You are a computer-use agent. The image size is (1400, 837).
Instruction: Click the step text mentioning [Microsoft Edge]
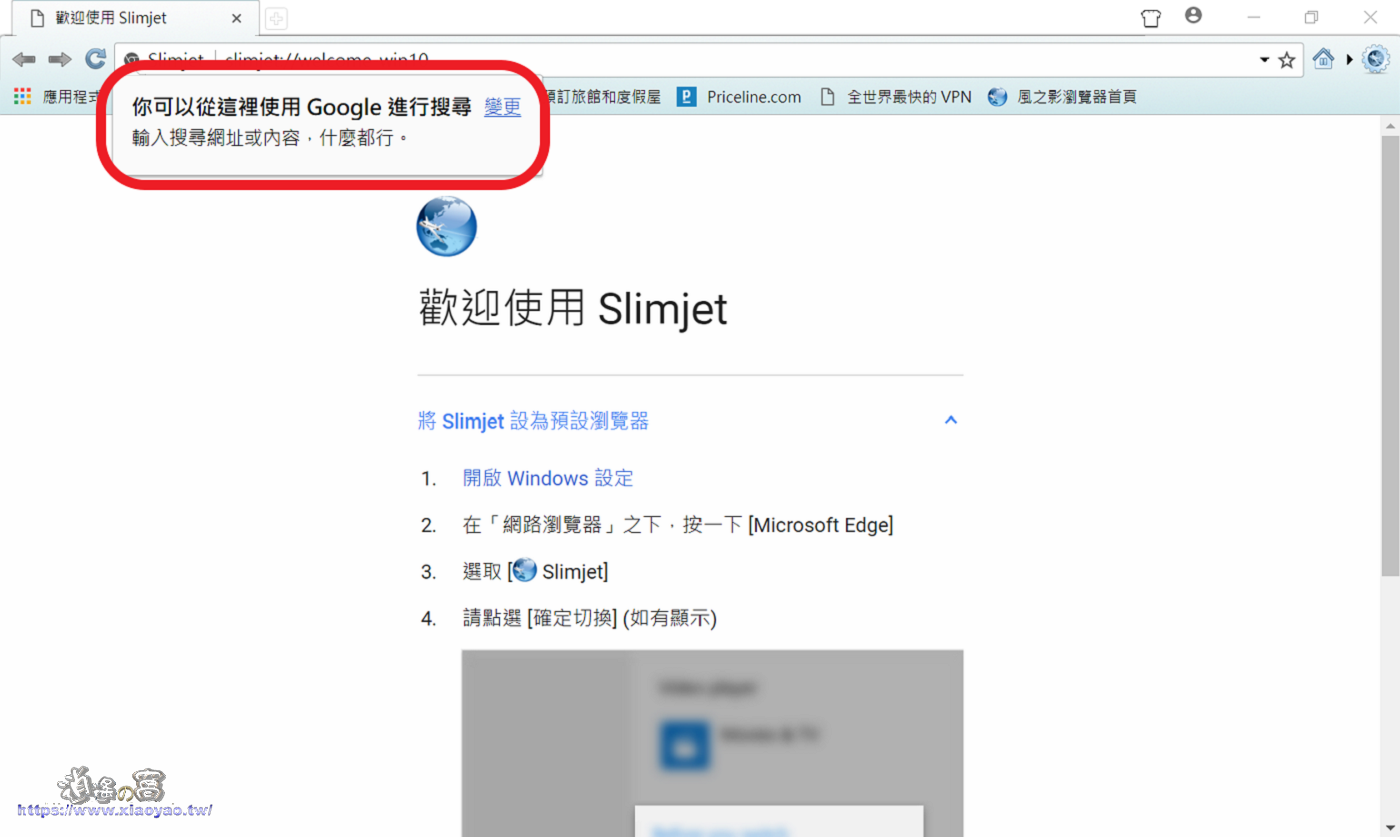tap(678, 525)
